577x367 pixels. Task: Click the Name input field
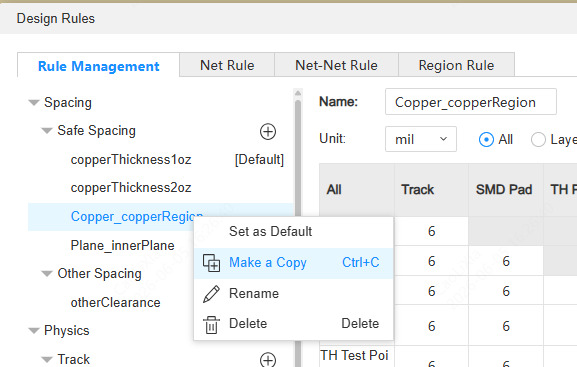[471, 102]
